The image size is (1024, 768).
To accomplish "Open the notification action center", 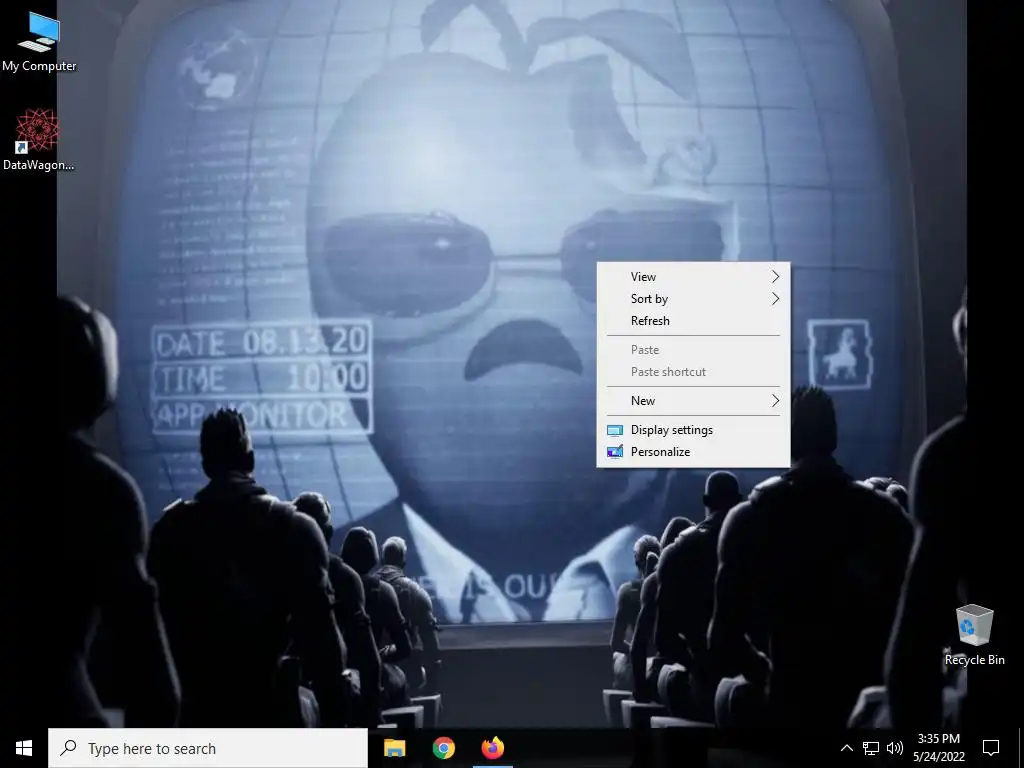I will 991,748.
